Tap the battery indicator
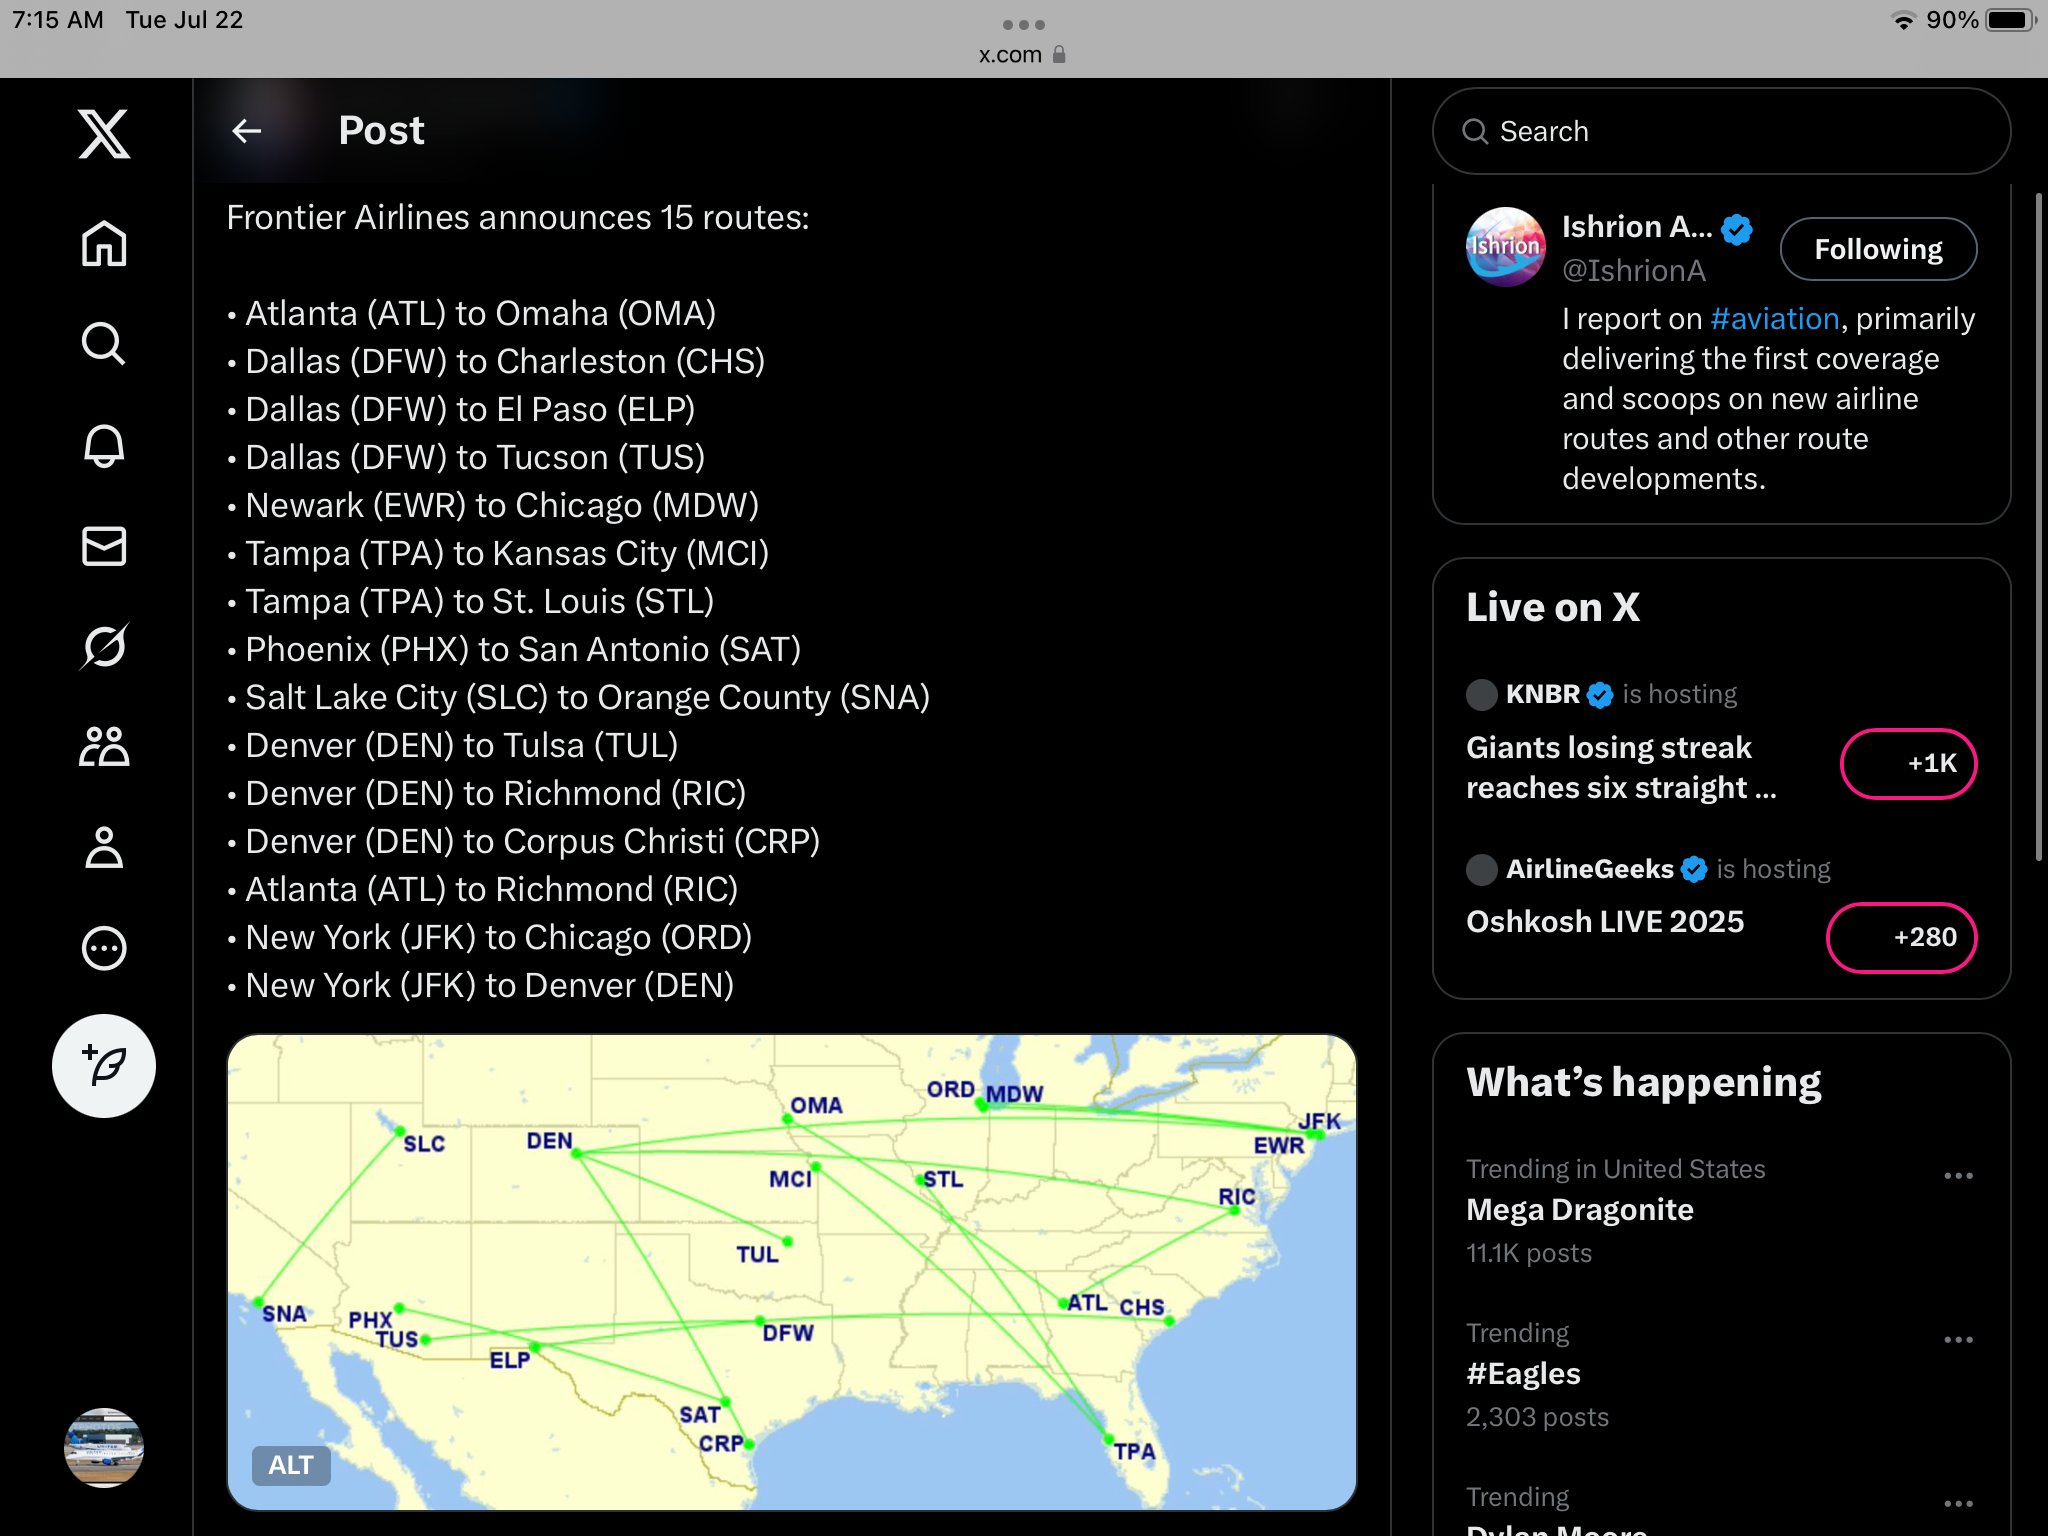 coord(2010,20)
